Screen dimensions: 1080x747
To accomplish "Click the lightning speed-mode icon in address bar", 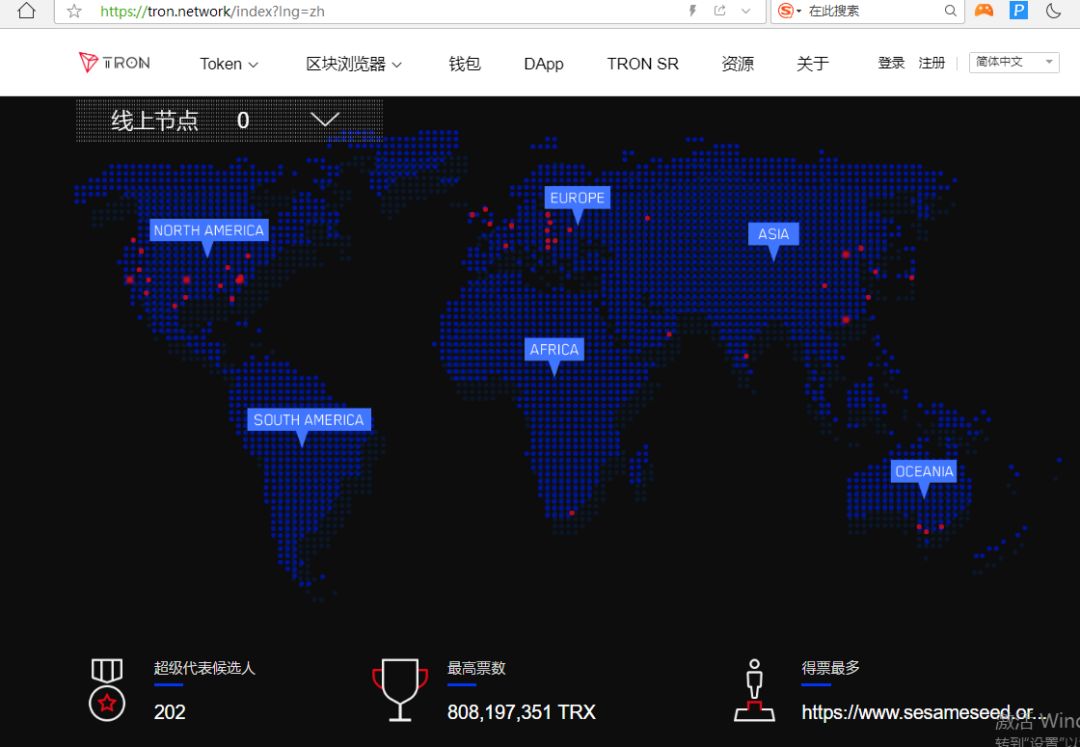I will click(x=693, y=10).
